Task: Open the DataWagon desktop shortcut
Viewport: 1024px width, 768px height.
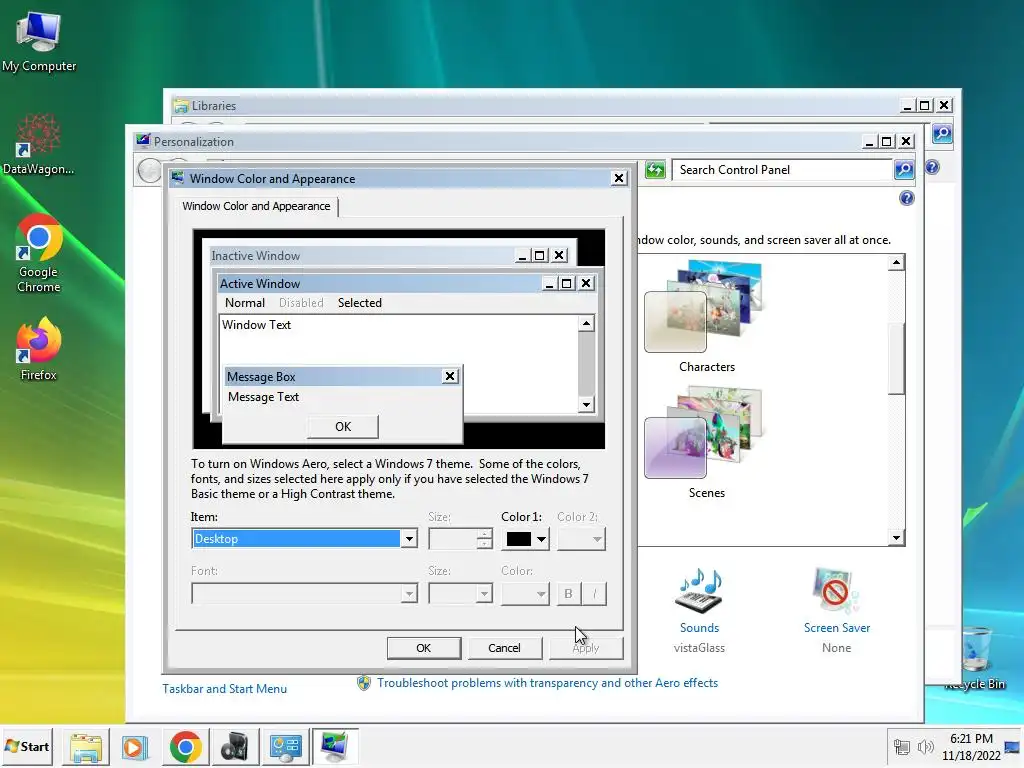Action: [x=39, y=145]
